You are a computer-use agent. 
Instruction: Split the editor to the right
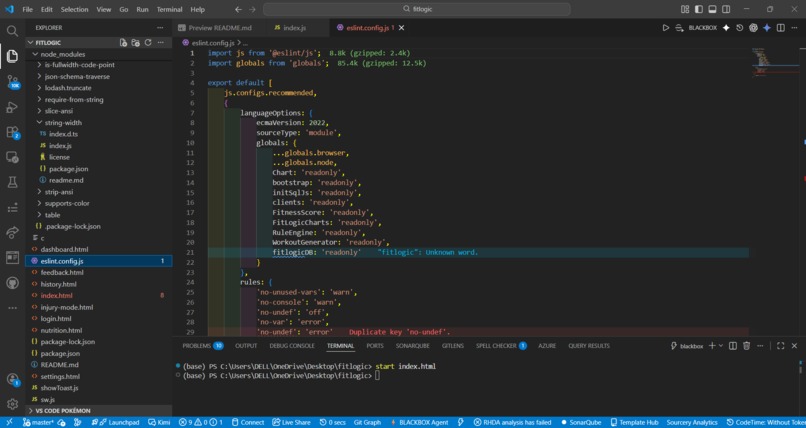pyautogui.click(x=781, y=28)
